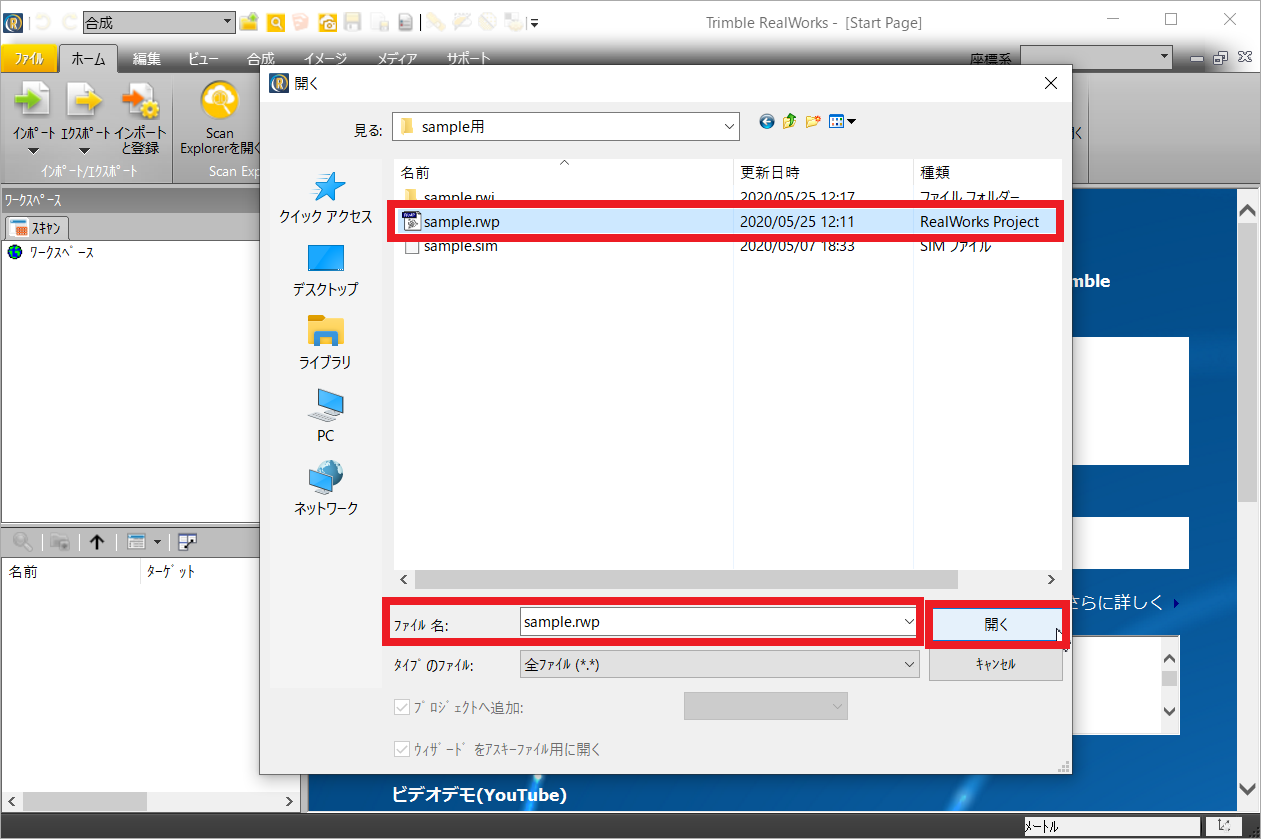Viewport: 1261px width, 839px height.
Task: Click the メートル unit field in status bar
Action: pos(1114,827)
